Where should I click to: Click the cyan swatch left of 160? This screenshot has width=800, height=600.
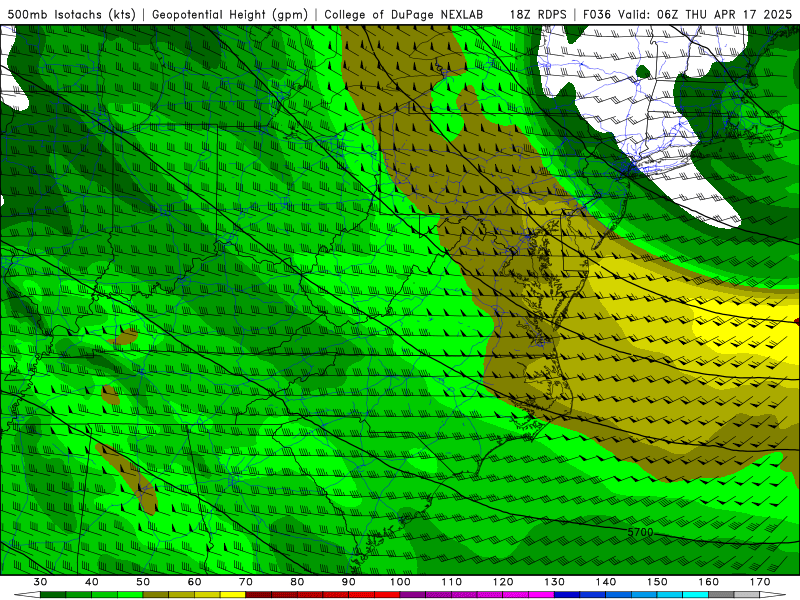[696, 595]
